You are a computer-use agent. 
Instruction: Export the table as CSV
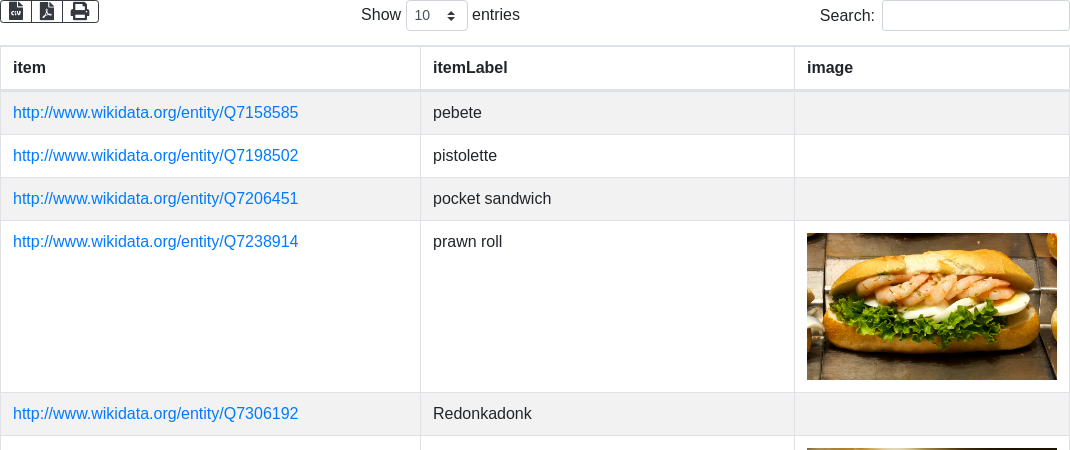pos(16,12)
